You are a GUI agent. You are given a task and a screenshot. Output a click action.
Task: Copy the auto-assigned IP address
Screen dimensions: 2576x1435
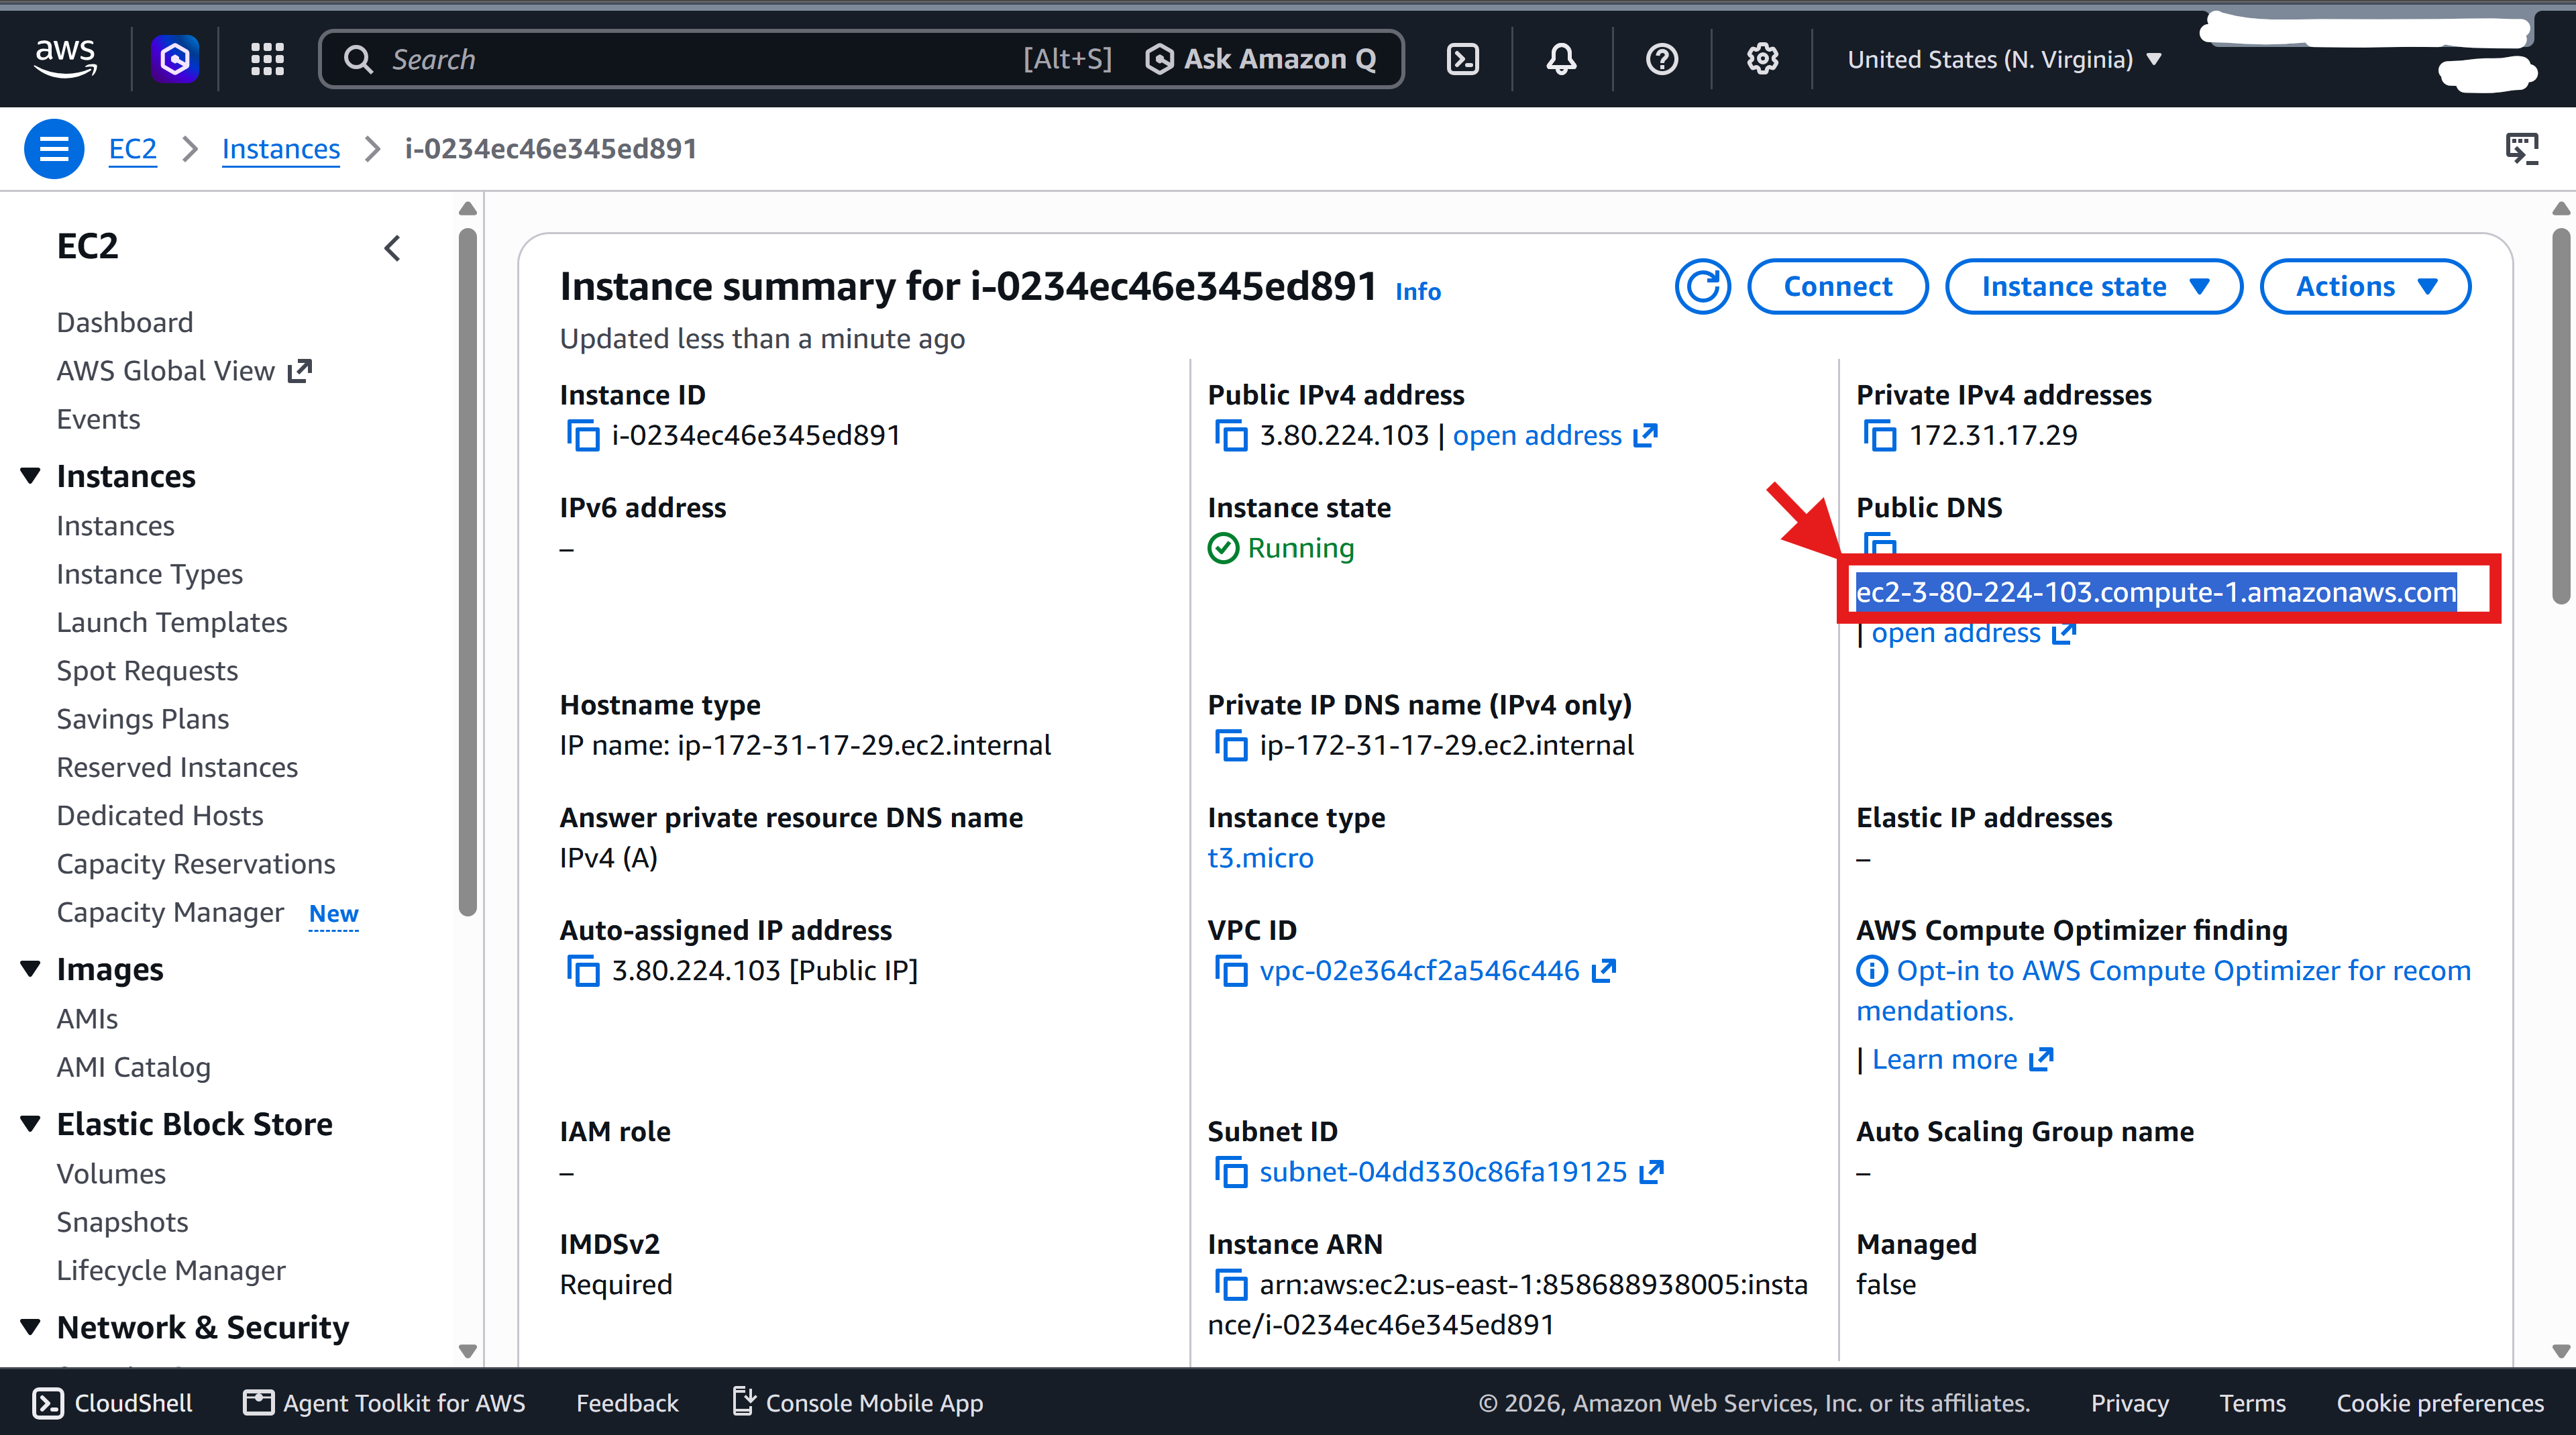click(x=583, y=971)
